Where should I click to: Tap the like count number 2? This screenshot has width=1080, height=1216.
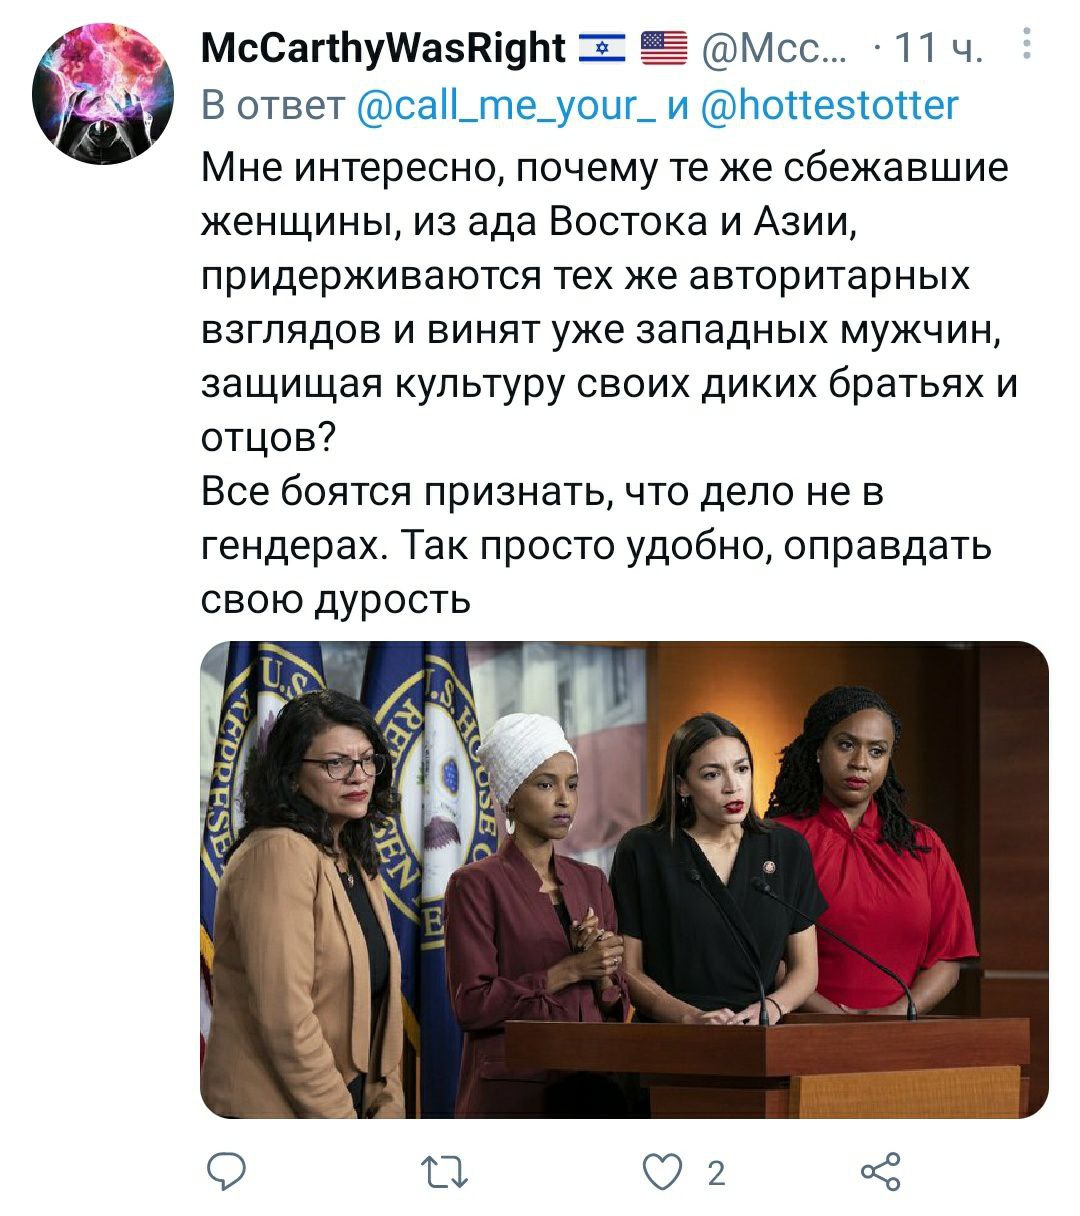[715, 1173]
